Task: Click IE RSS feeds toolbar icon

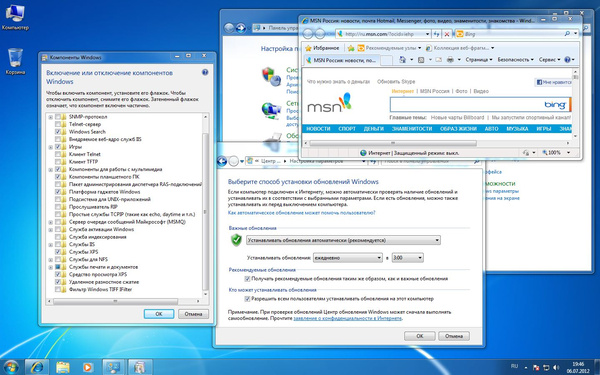Action: [421, 60]
